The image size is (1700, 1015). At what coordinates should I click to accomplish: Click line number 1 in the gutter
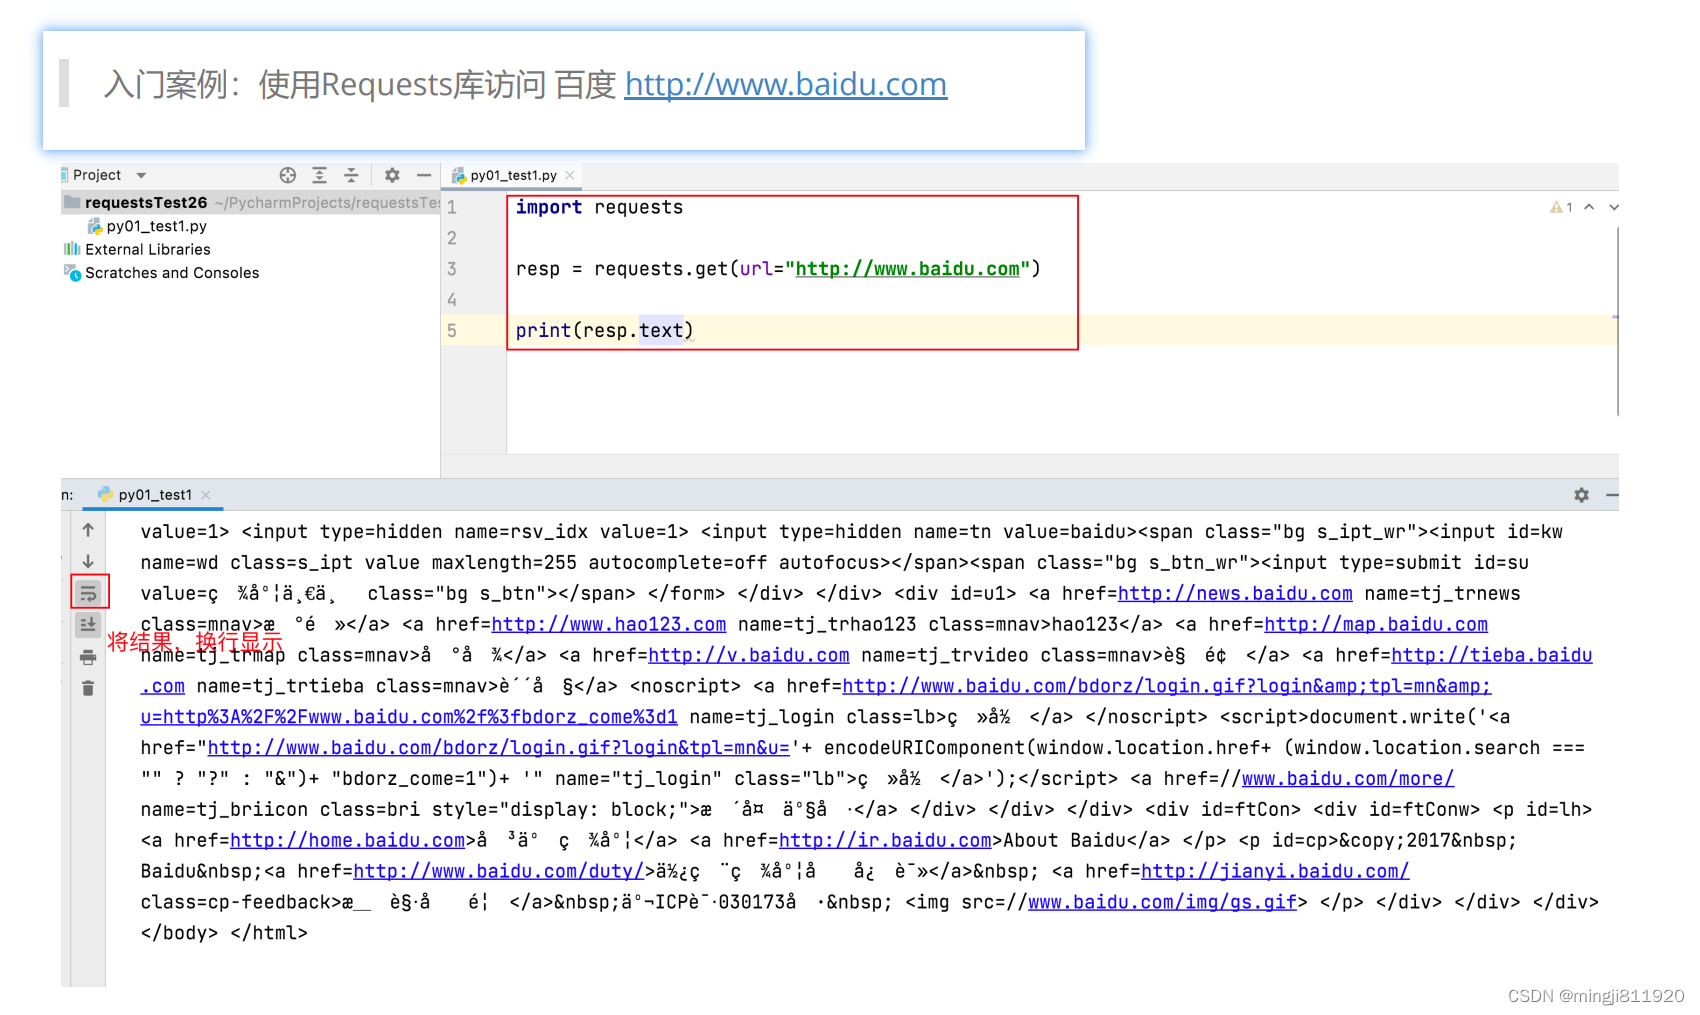tap(452, 207)
